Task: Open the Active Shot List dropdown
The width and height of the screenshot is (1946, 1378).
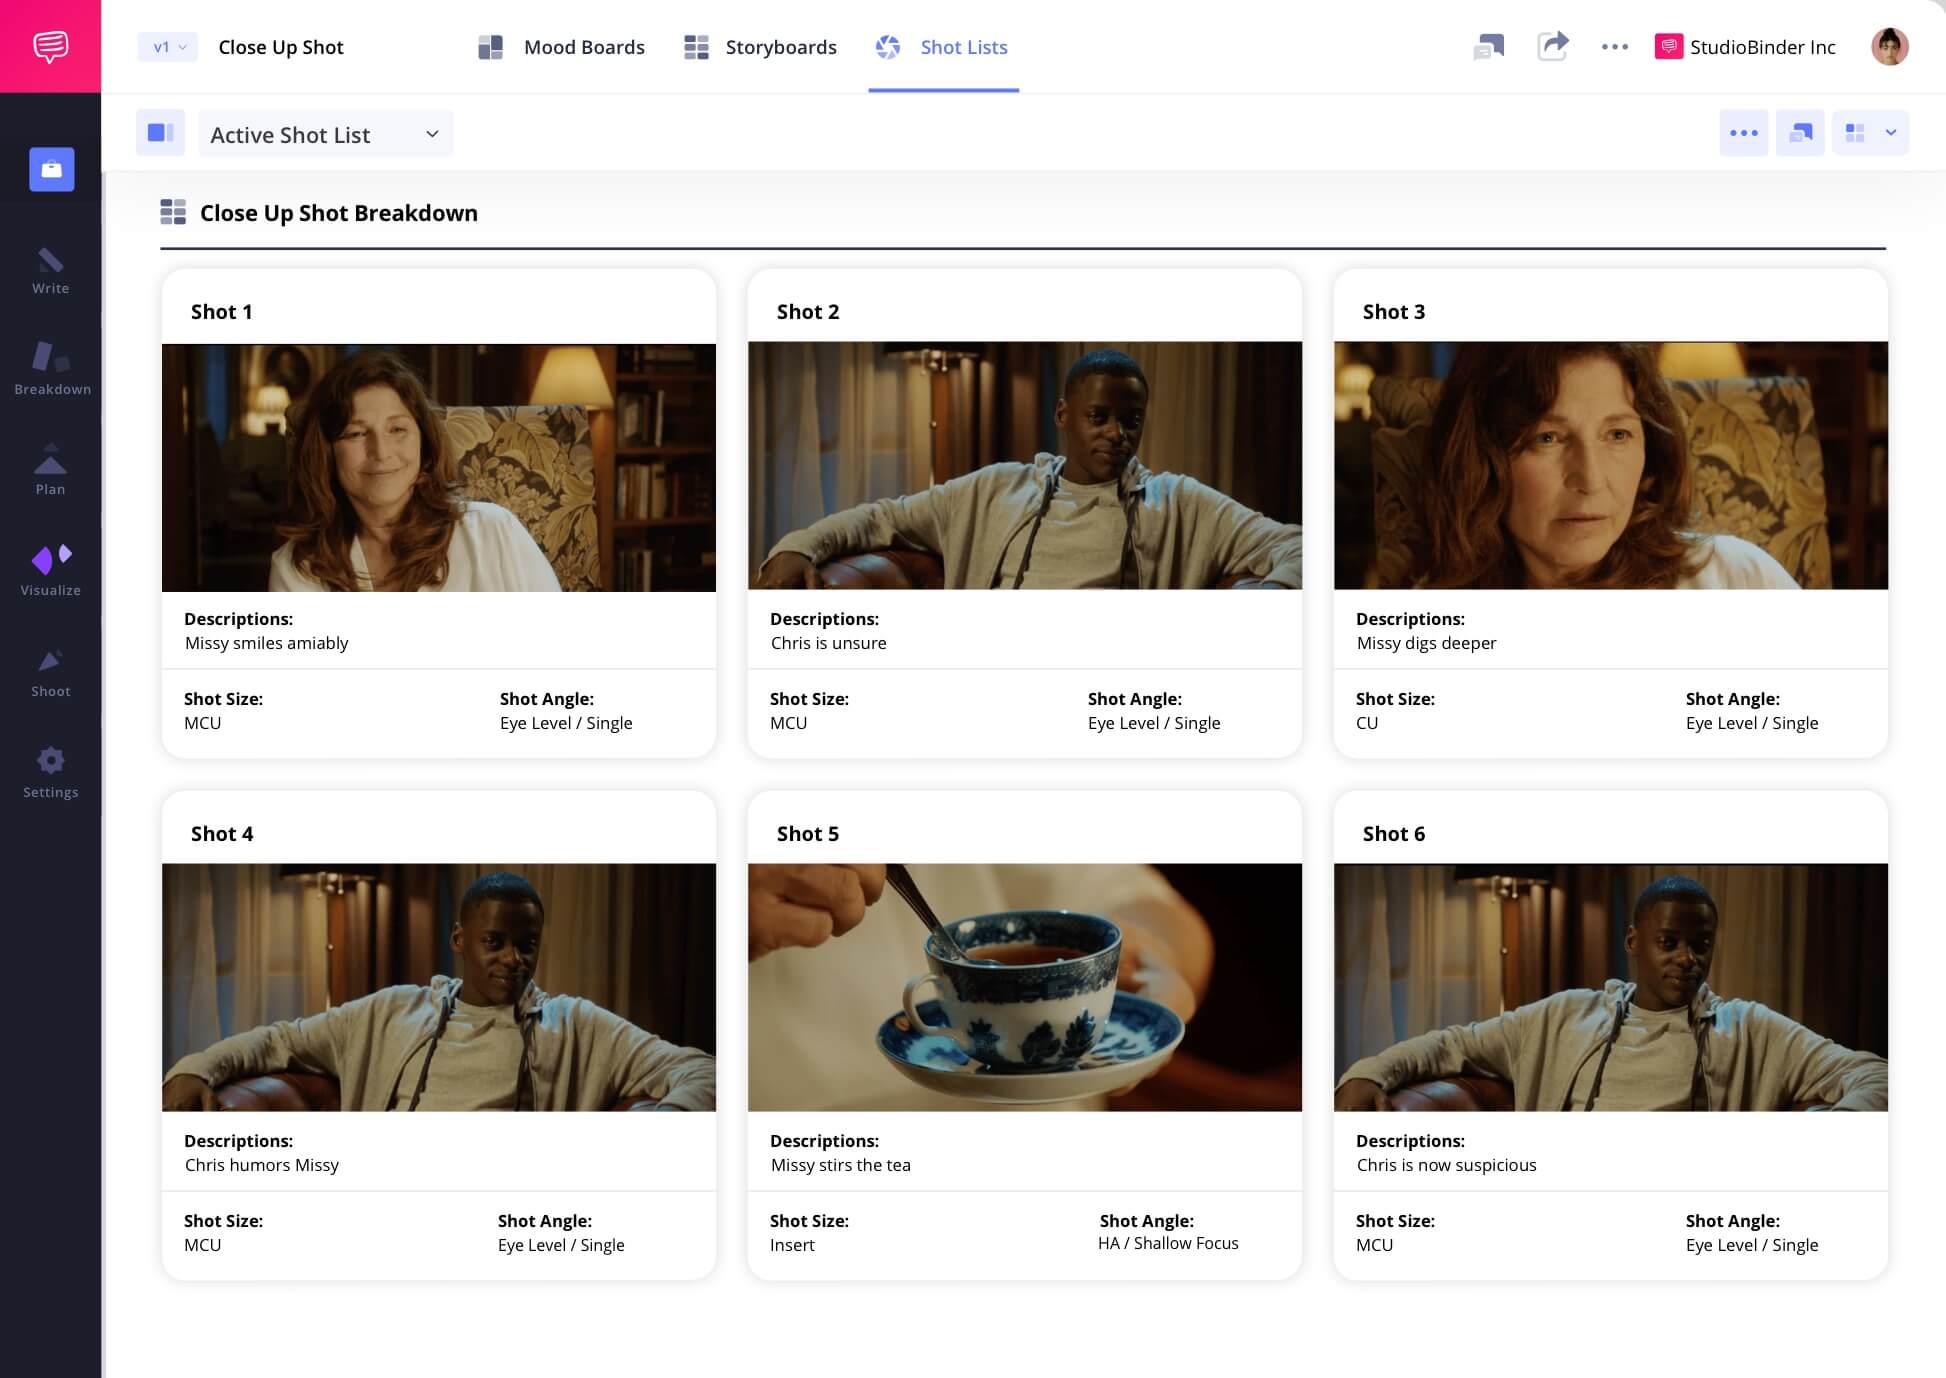Action: [325, 134]
